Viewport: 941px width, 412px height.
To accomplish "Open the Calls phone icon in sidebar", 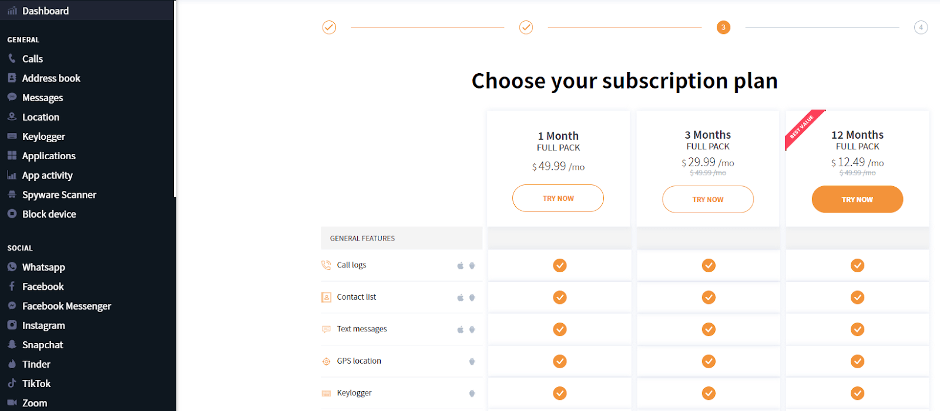I will click(x=11, y=59).
